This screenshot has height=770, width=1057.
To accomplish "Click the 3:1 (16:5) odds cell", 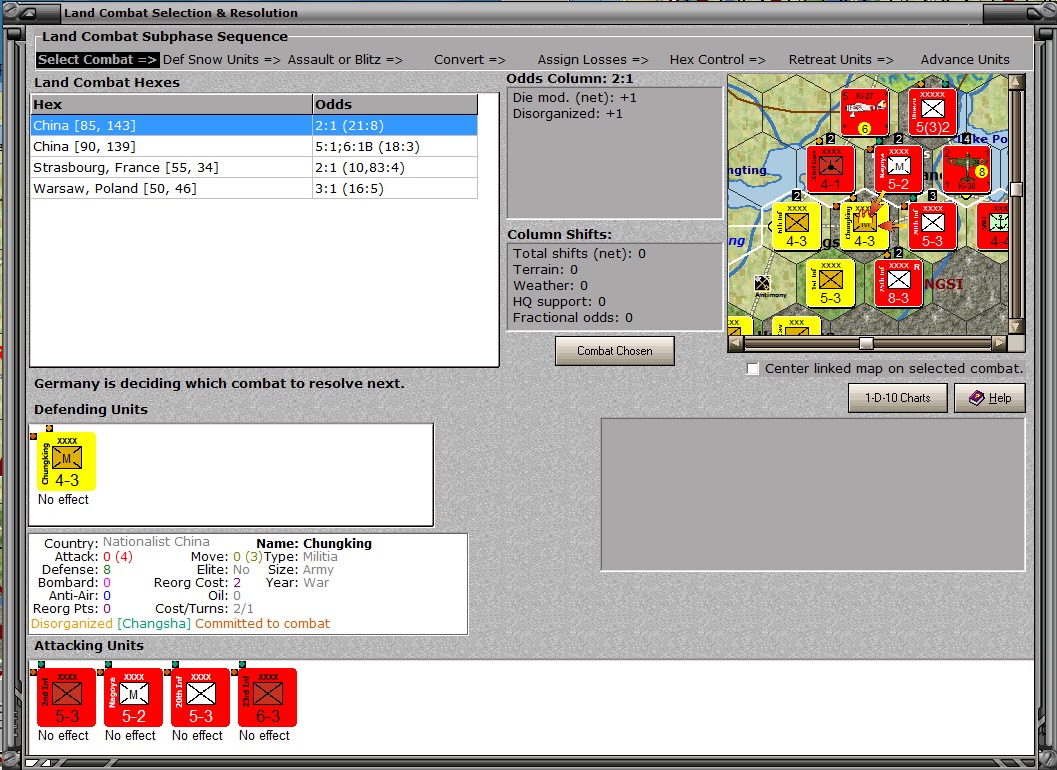I will (x=395, y=189).
